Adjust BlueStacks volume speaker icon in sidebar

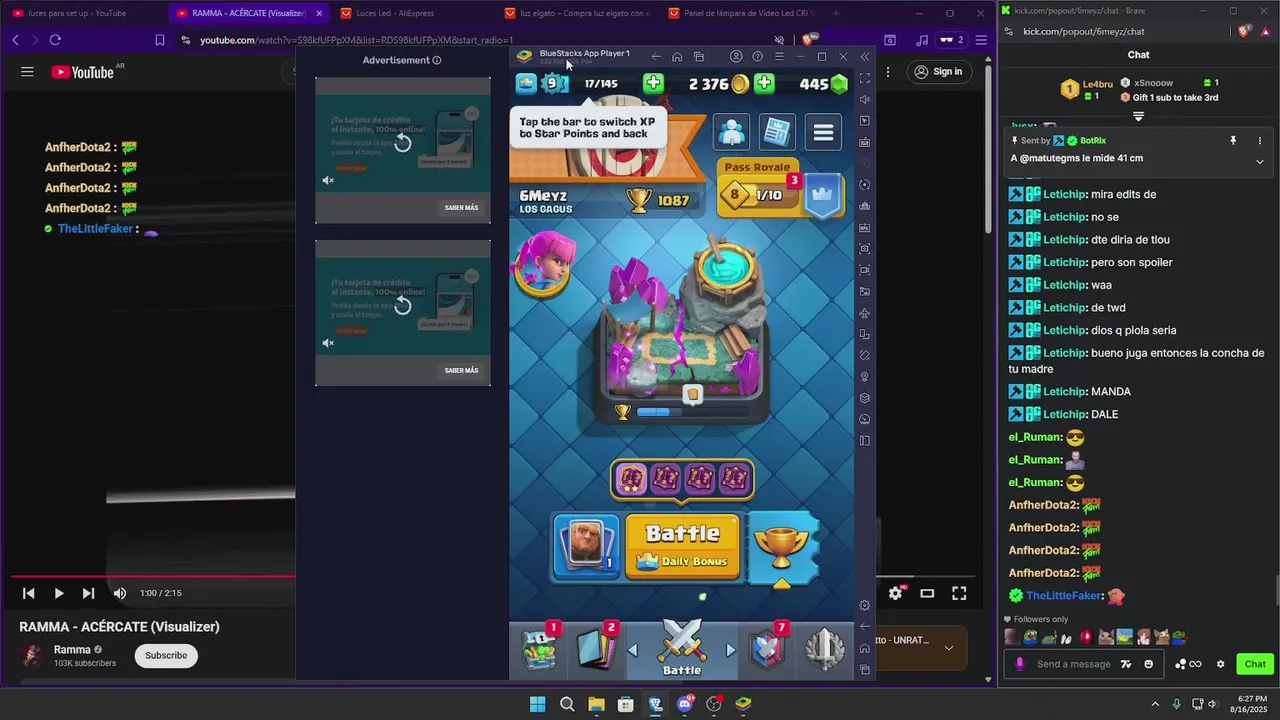click(865, 99)
